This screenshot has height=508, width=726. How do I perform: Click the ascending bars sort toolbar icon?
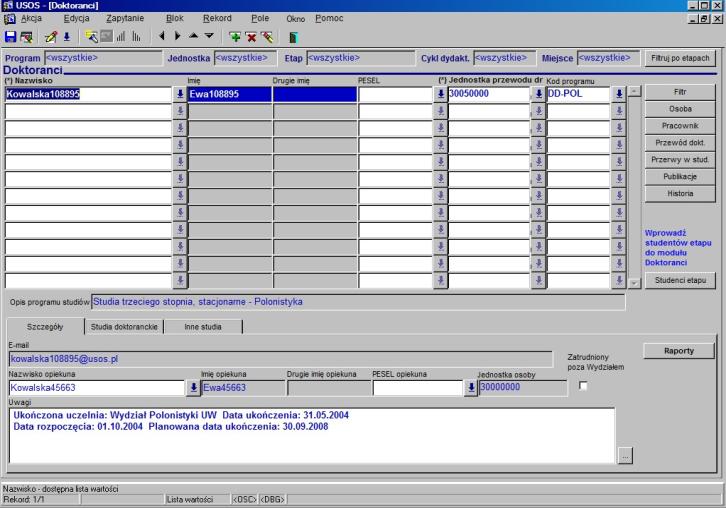(x=121, y=37)
